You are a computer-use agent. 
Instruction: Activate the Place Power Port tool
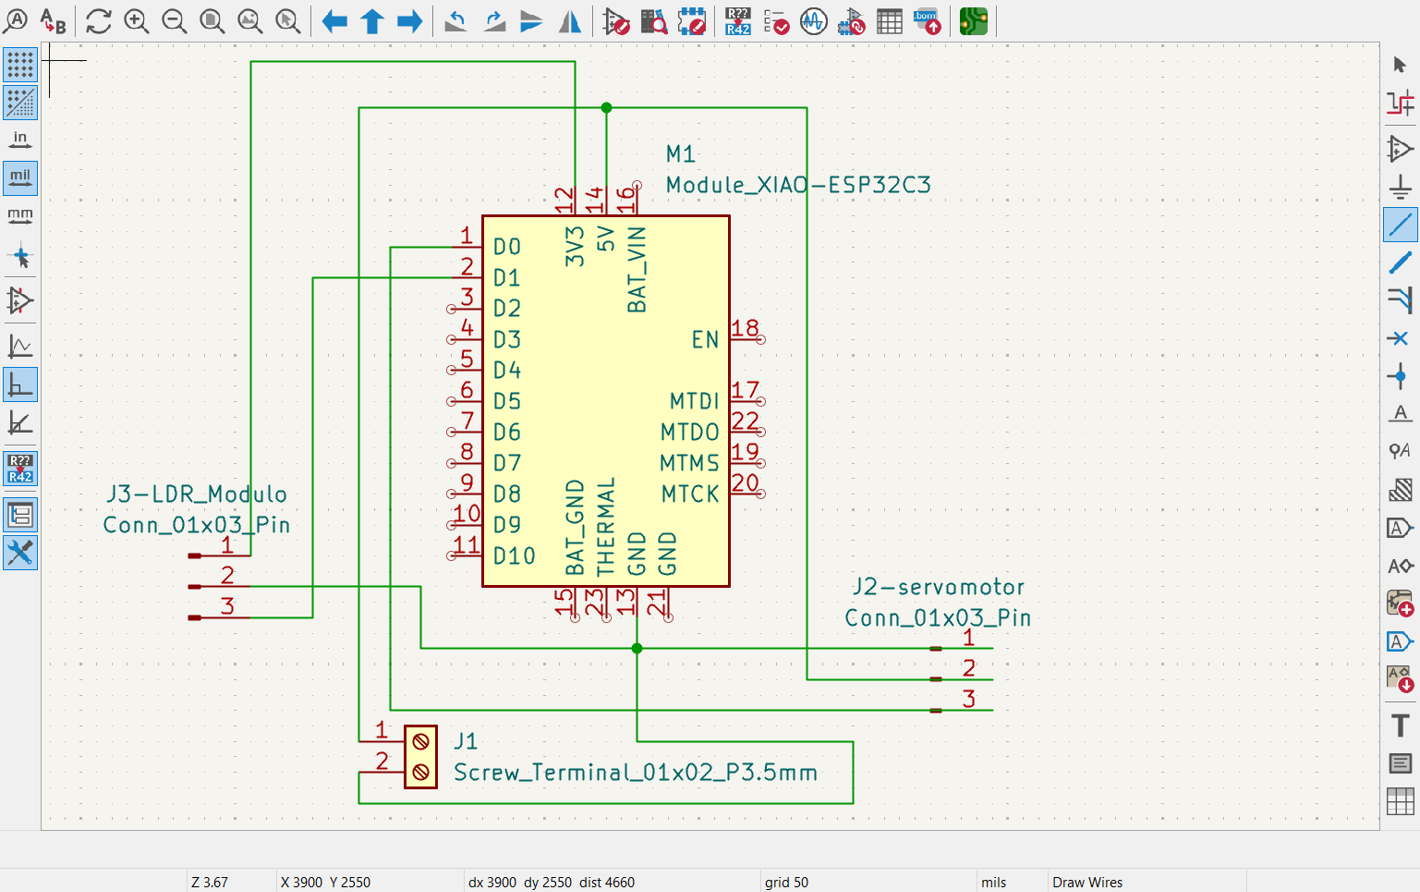(1400, 186)
